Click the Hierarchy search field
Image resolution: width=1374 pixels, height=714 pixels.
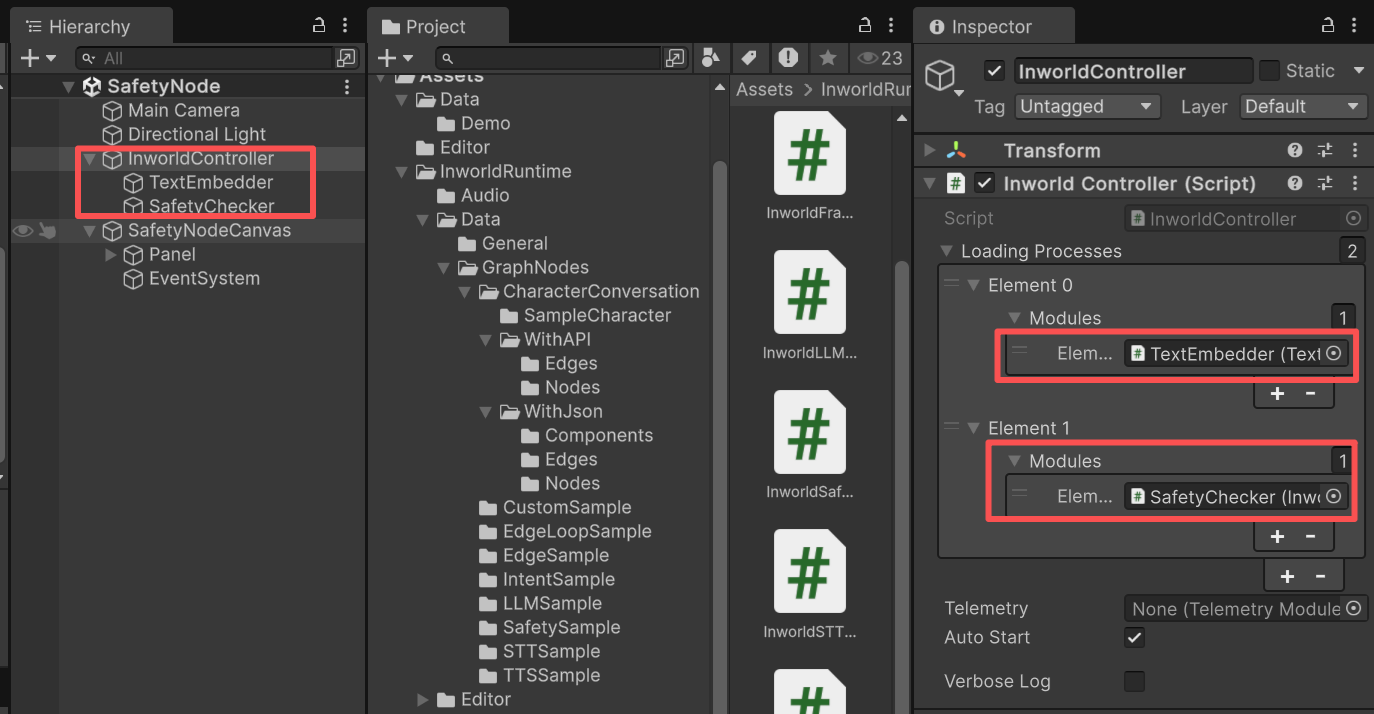click(x=205, y=58)
